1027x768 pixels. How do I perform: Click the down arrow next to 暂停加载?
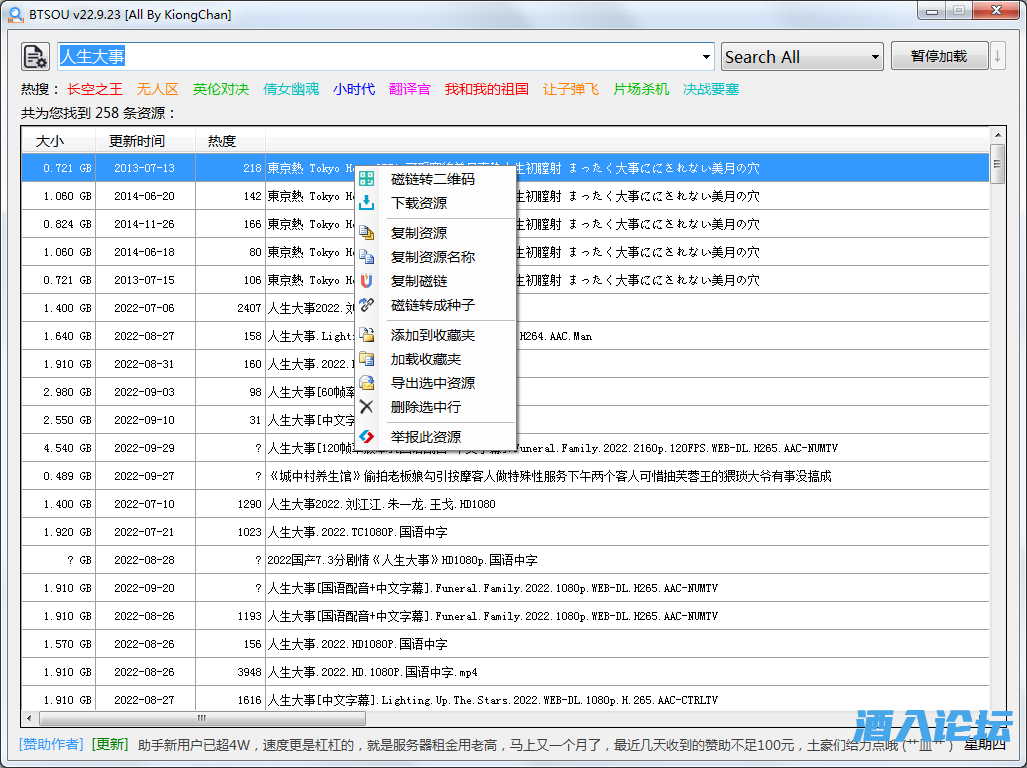click(x=997, y=56)
